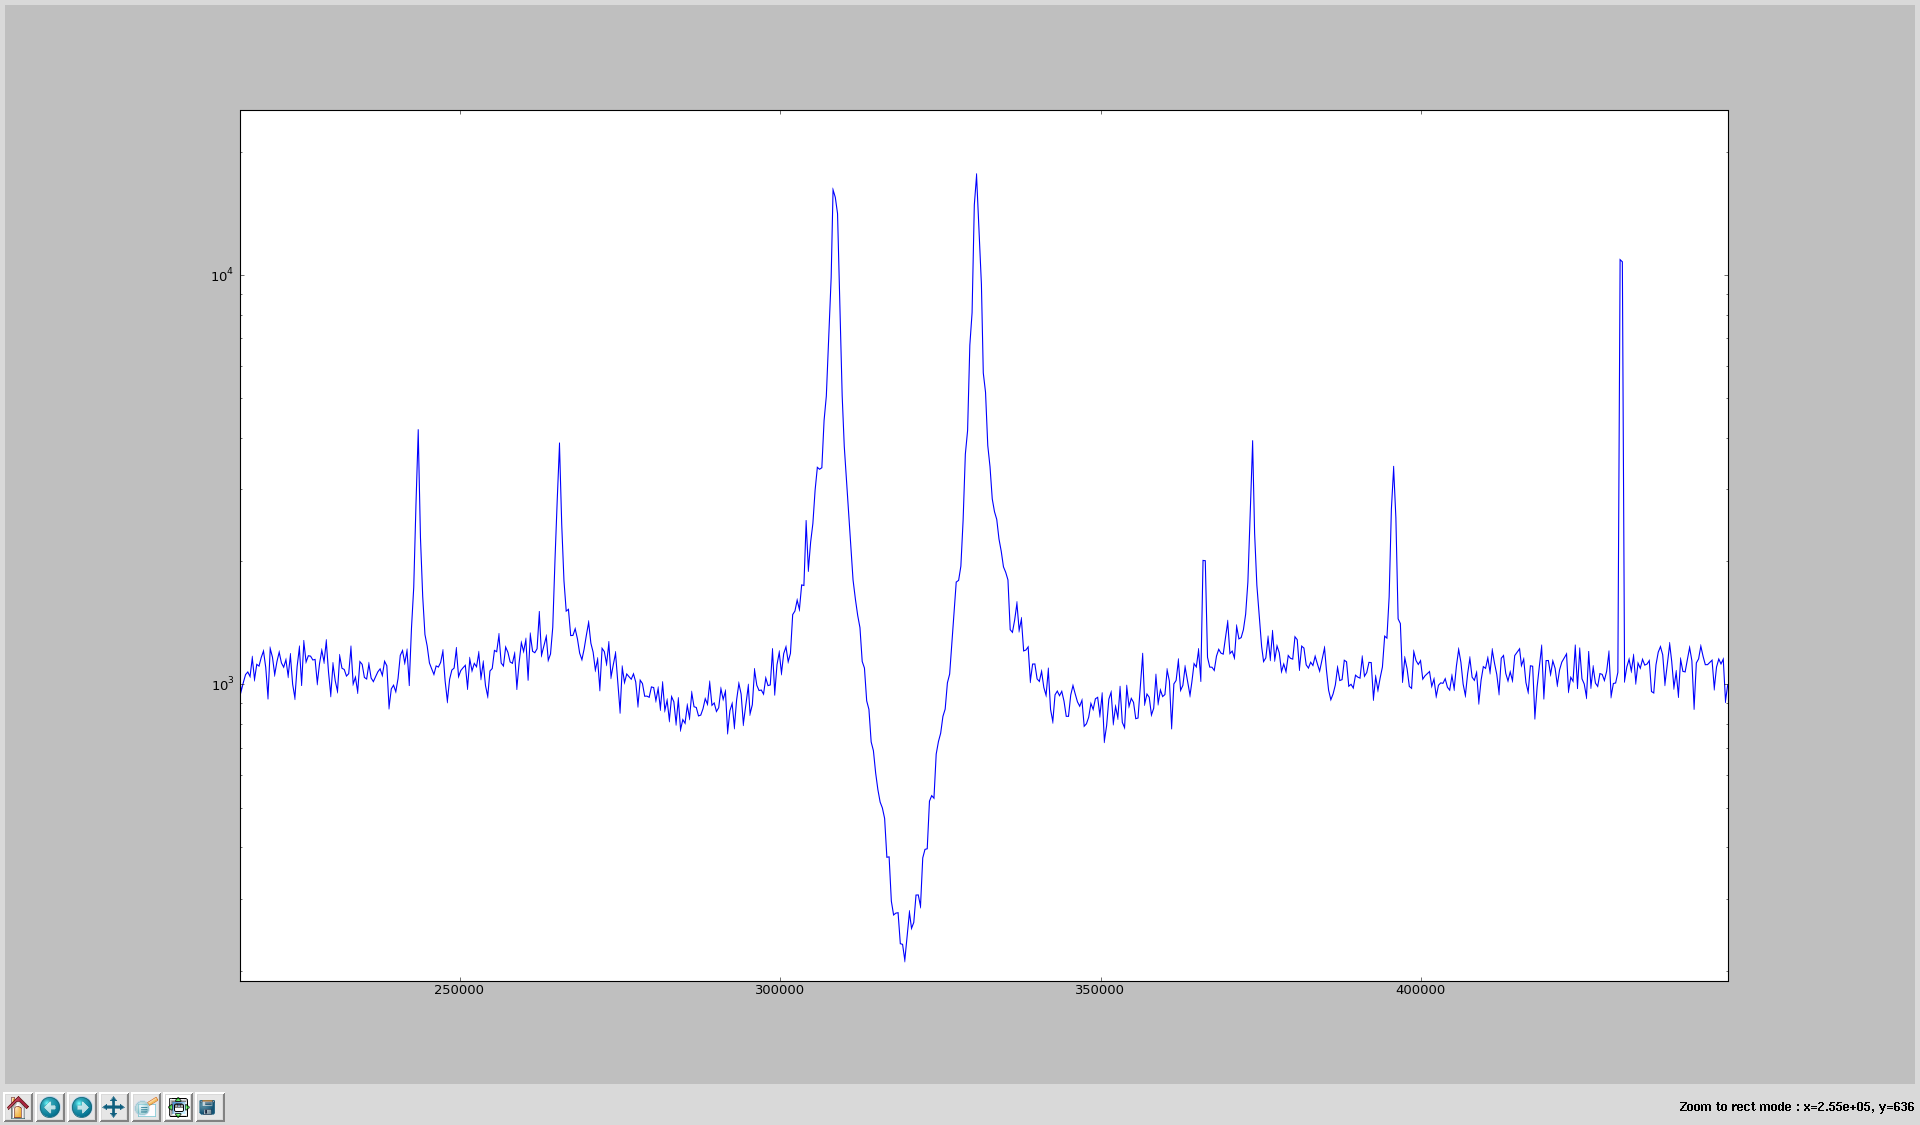Click the 350000 x-axis tick label
Screen dimensions: 1920x1125
click(x=1099, y=990)
